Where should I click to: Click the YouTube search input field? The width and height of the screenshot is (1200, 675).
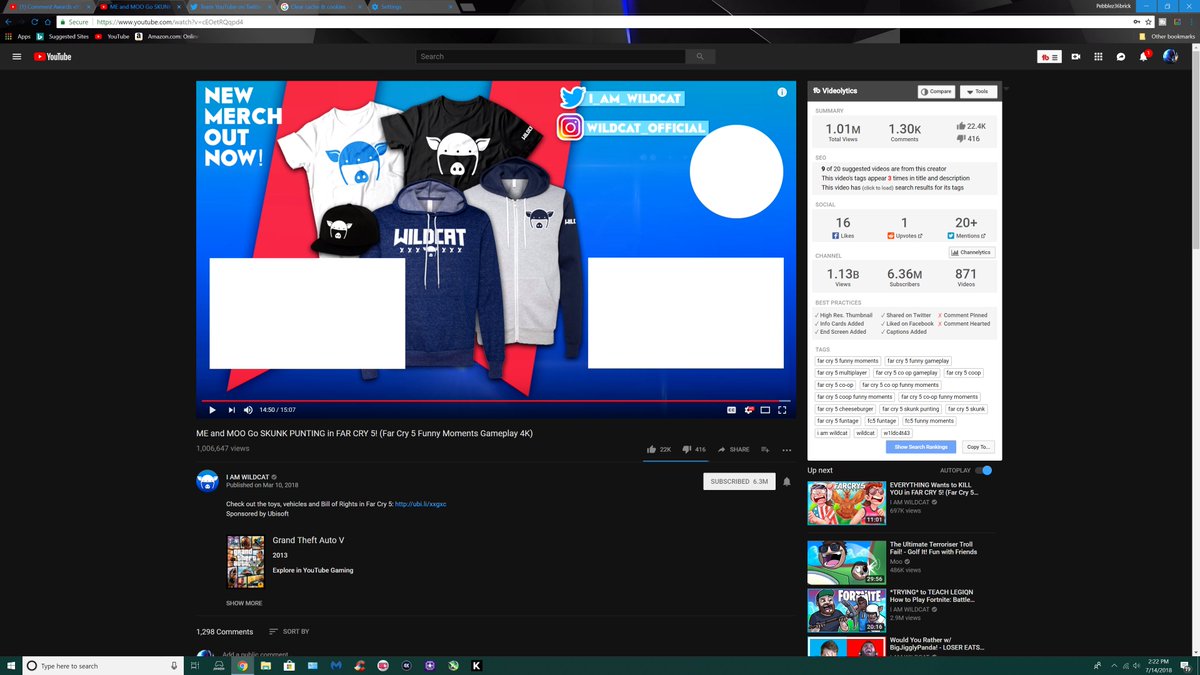point(551,57)
